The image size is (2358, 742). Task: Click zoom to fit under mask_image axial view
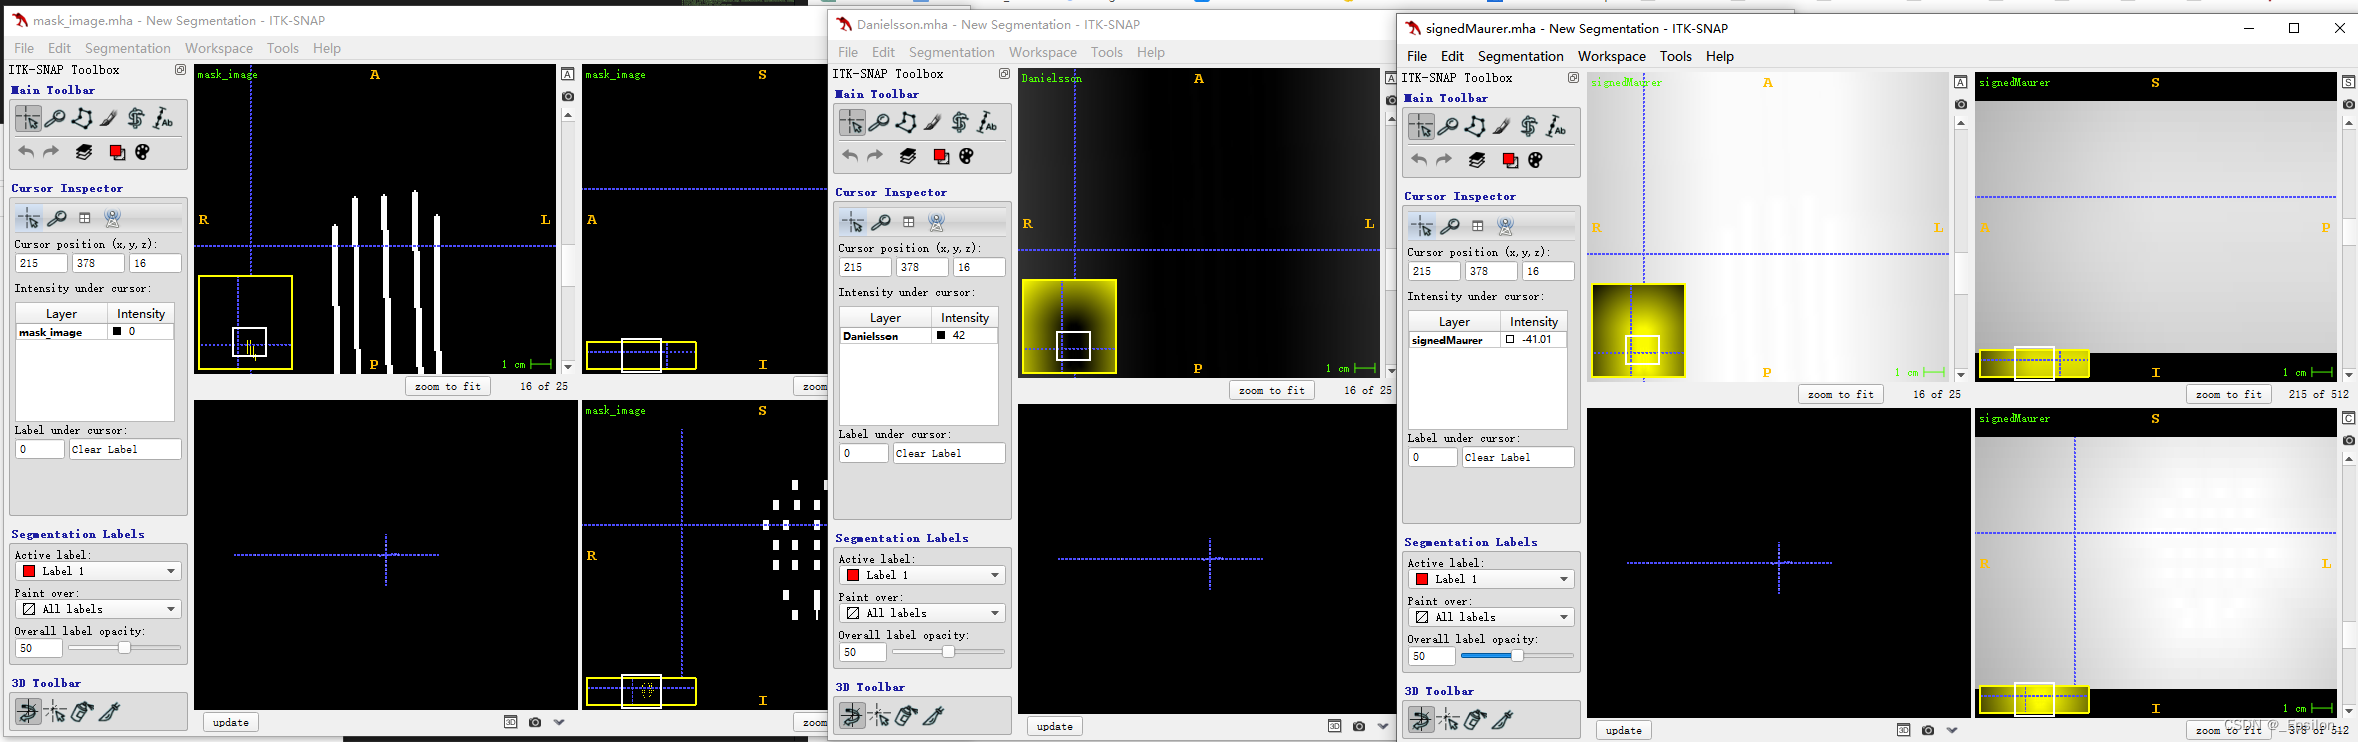448,386
